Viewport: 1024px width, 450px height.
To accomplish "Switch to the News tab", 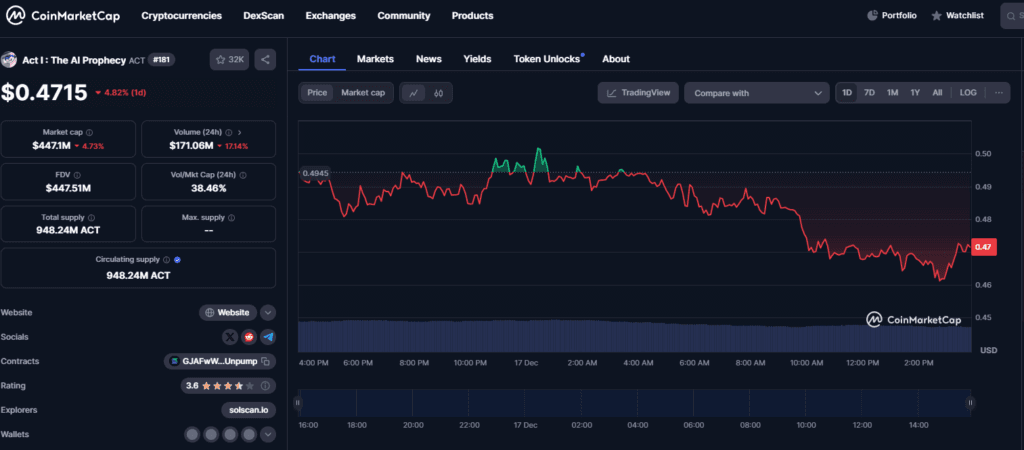I will coord(428,59).
